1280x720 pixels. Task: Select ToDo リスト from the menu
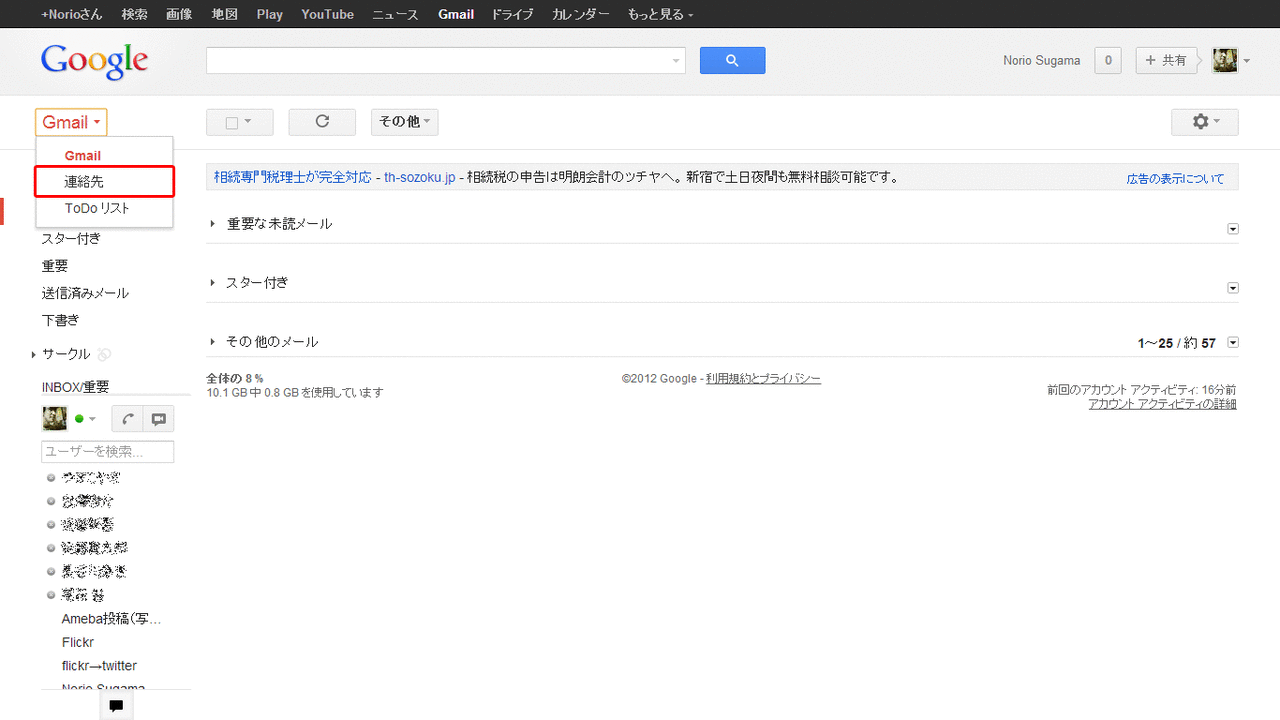(104, 209)
